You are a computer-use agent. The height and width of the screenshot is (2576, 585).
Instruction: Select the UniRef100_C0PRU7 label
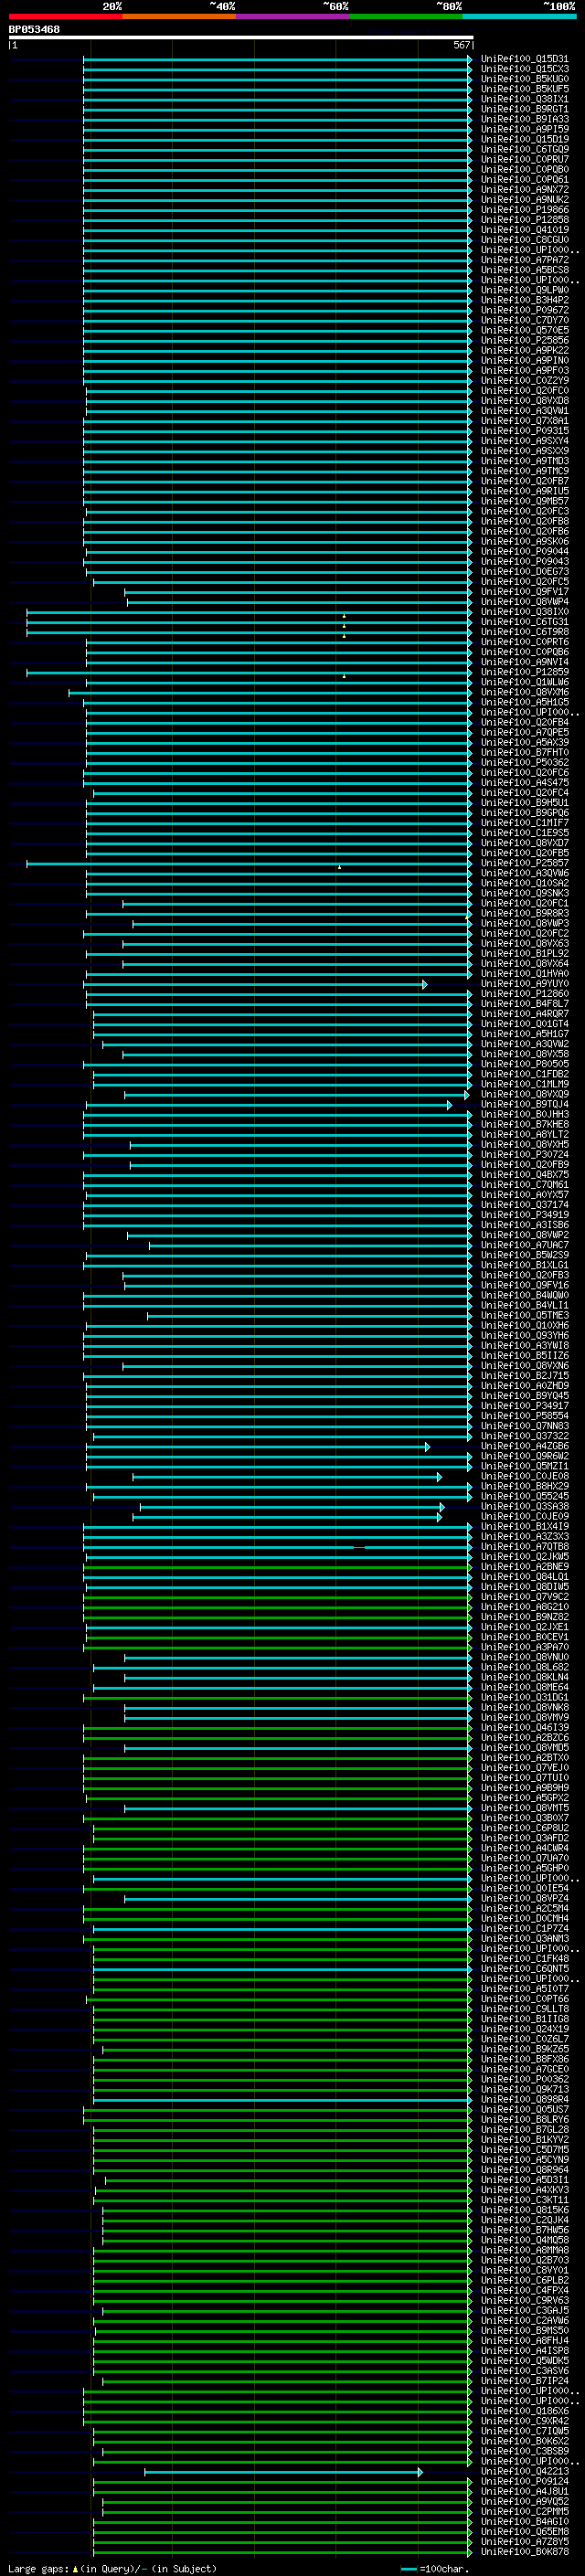524,159
